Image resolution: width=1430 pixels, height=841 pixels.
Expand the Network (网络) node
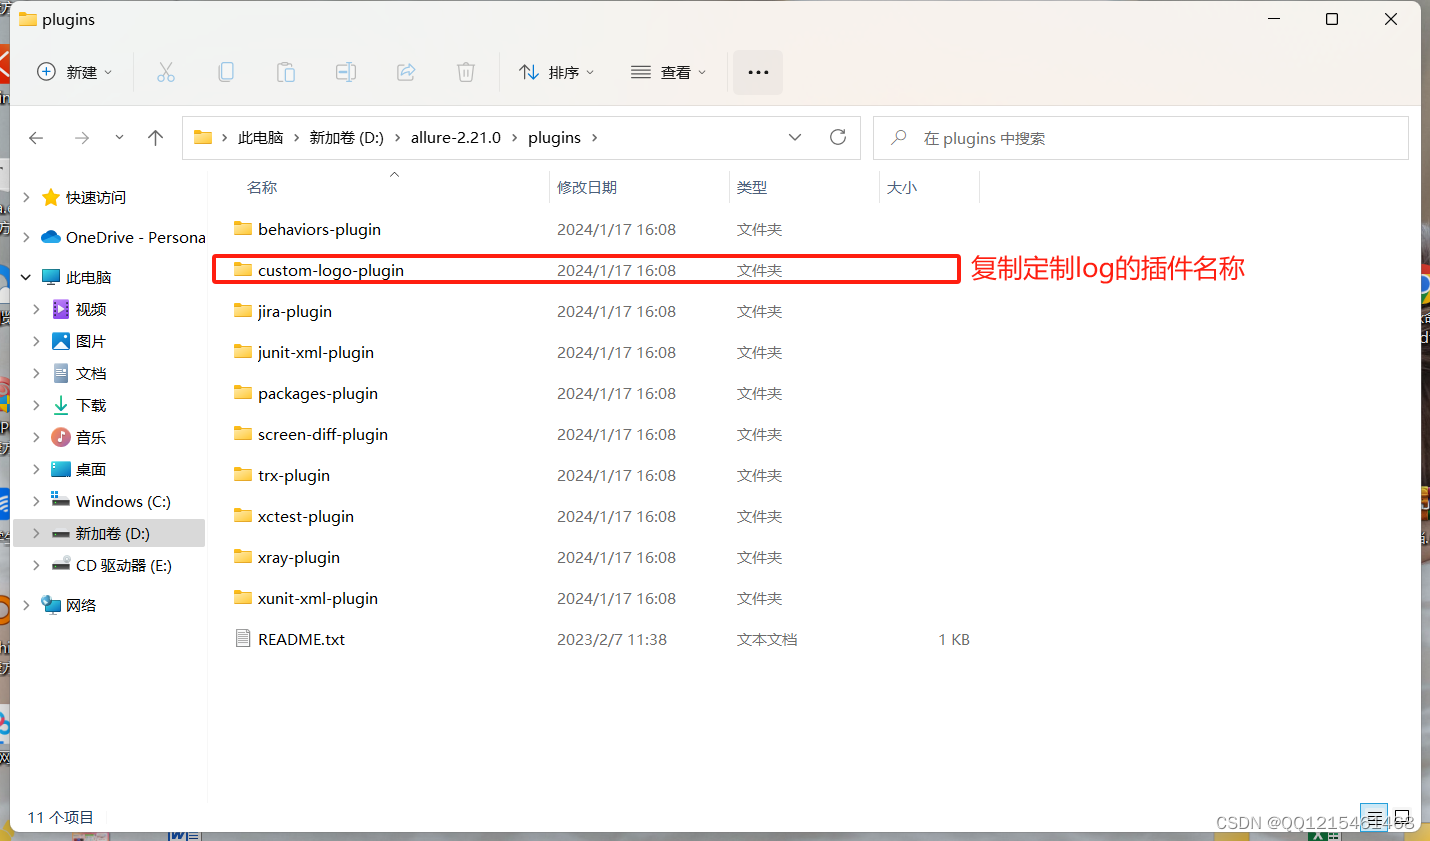click(26, 605)
